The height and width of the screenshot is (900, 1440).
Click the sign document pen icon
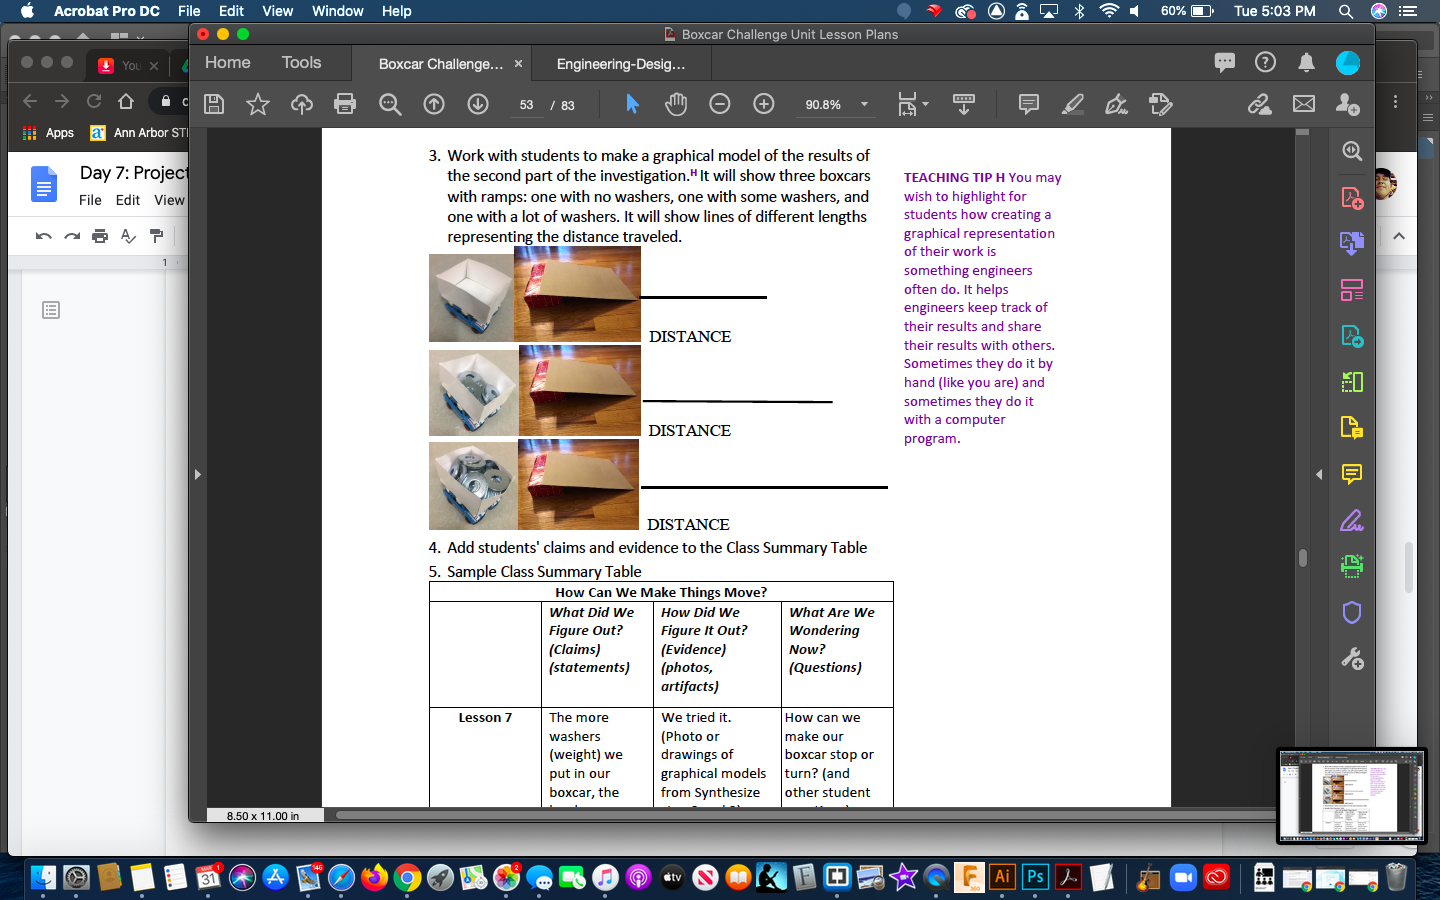pos(1116,104)
